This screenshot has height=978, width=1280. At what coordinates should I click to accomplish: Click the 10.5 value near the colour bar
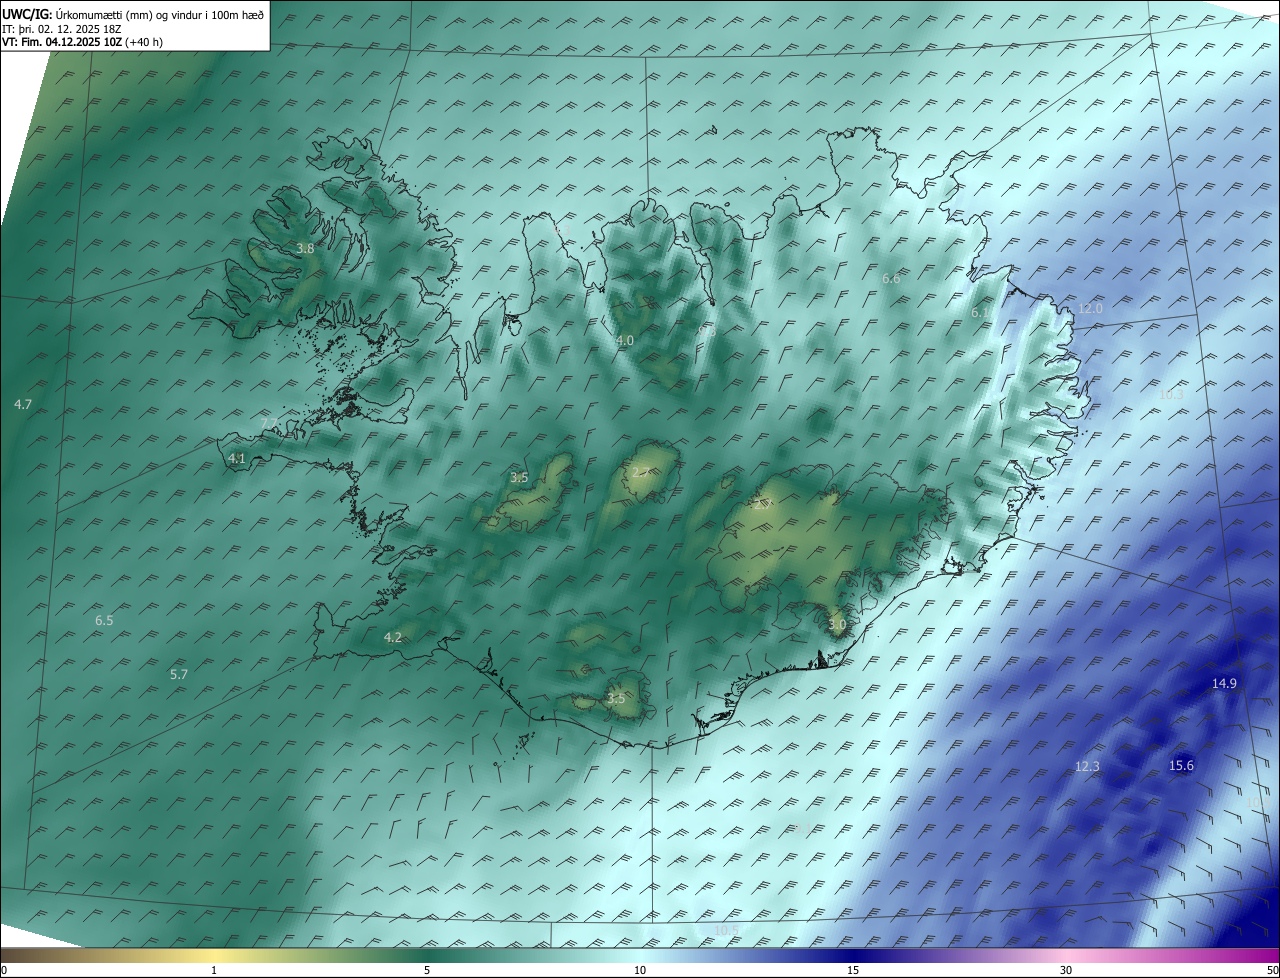pos(727,930)
